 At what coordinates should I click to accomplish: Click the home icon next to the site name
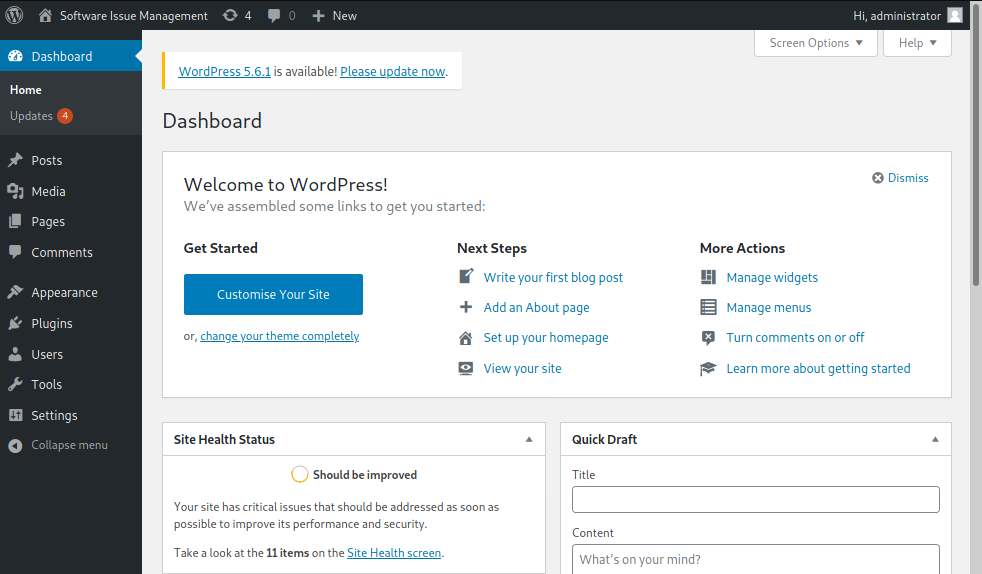[x=45, y=15]
